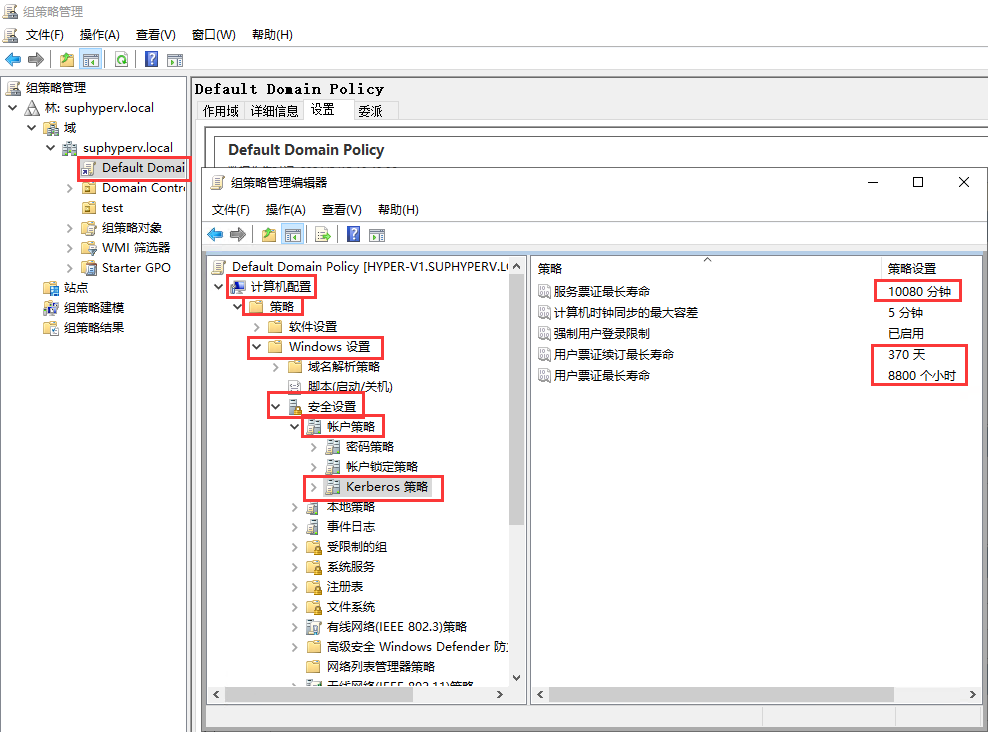
Task: Click Back arrow in Group Policy Management toolbar
Action: coord(13,60)
